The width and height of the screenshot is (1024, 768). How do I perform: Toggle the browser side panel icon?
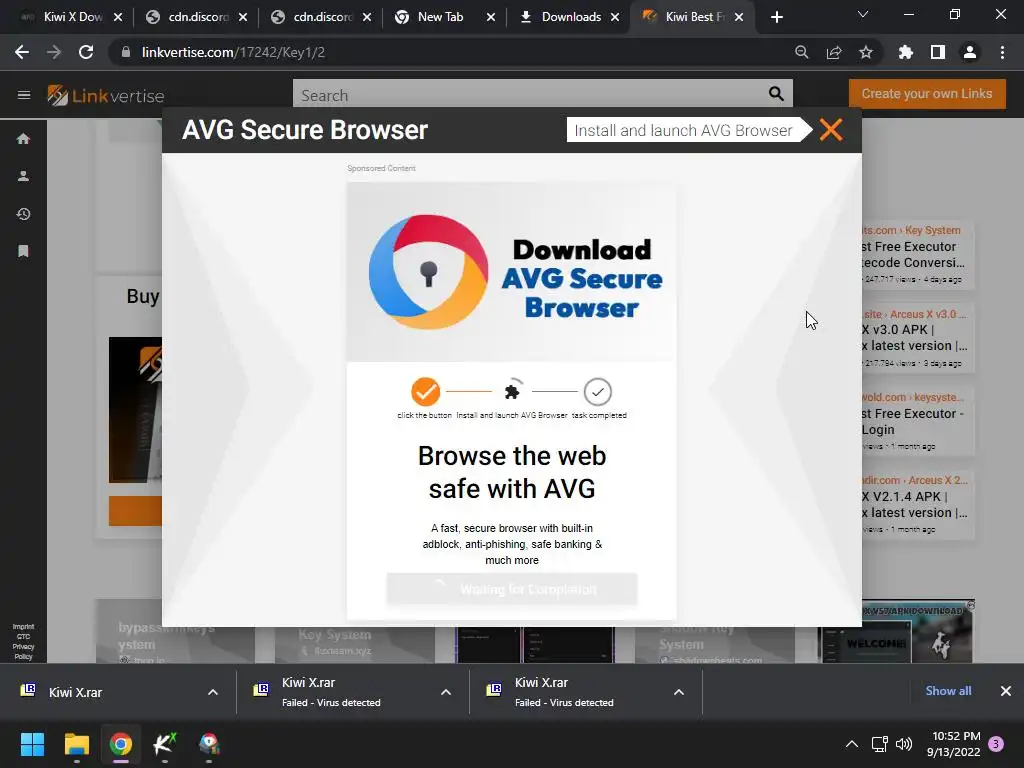(938, 52)
